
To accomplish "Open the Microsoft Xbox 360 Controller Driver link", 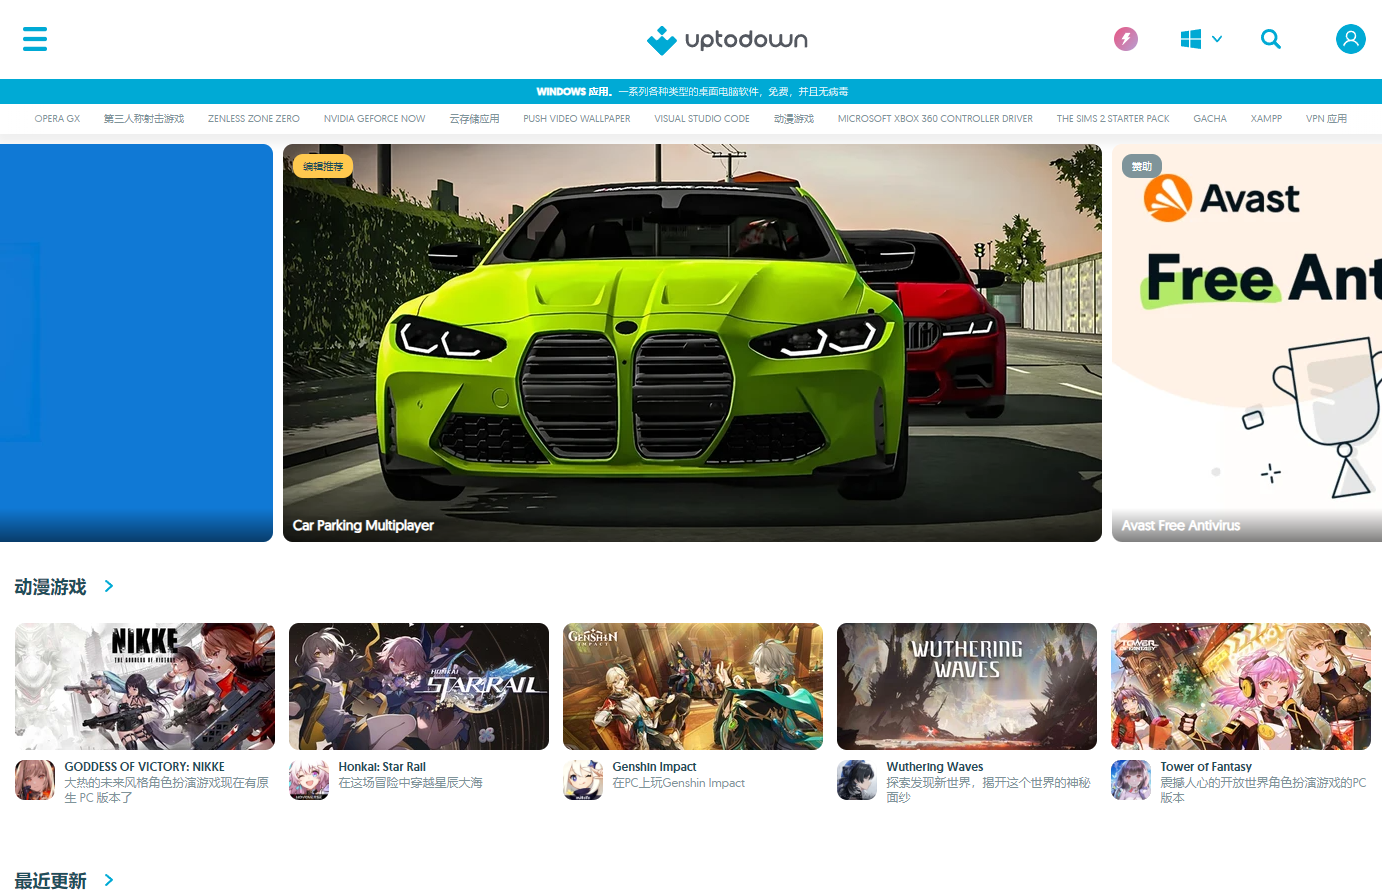I will point(935,119).
